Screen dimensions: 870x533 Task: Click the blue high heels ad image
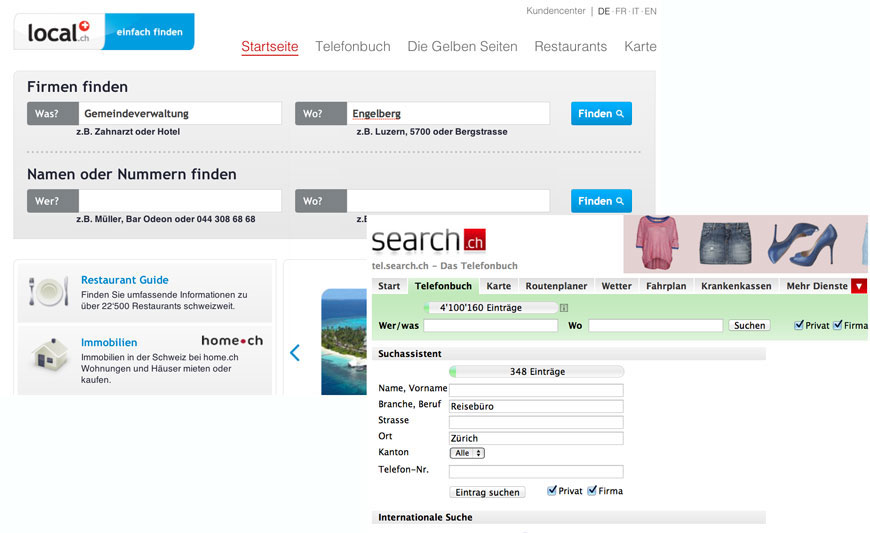tap(802, 243)
